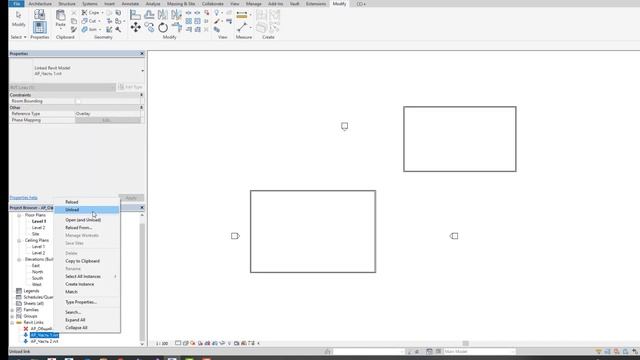Image resolution: width=640 pixels, height=360 pixels.
Task: Select the Cut geometry tool
Action: pyautogui.click(x=90, y=21)
